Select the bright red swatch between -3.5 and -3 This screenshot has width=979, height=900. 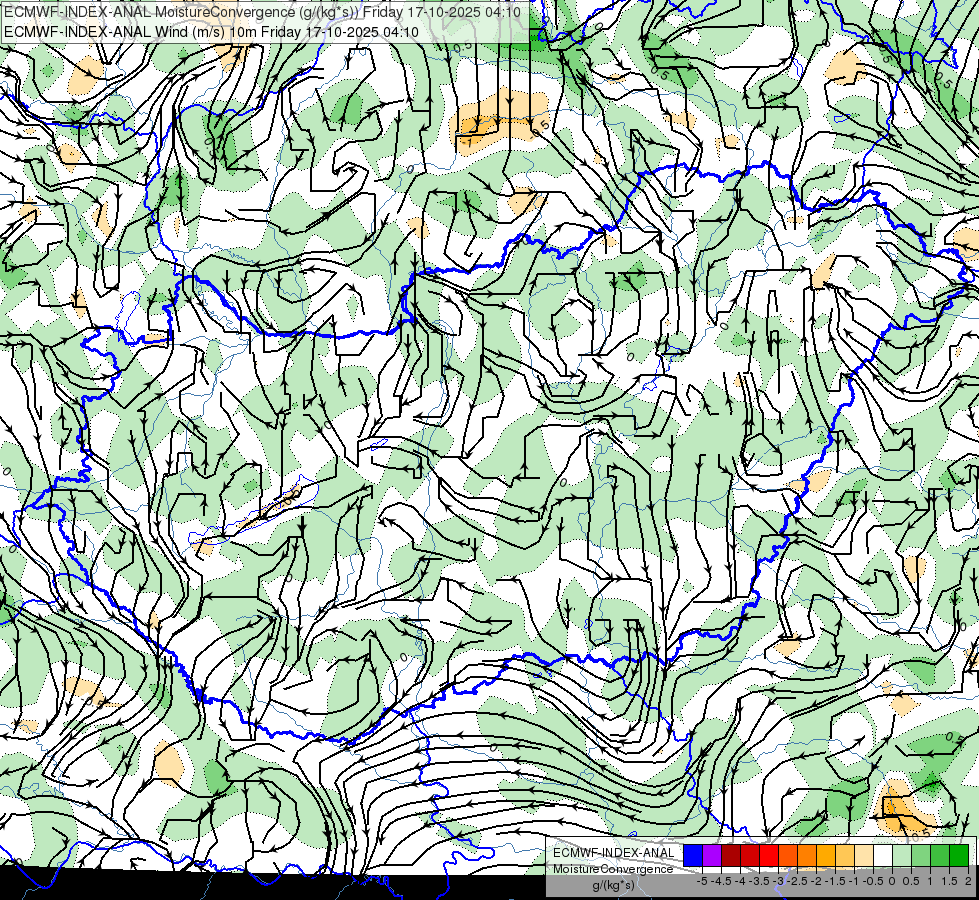(x=769, y=855)
